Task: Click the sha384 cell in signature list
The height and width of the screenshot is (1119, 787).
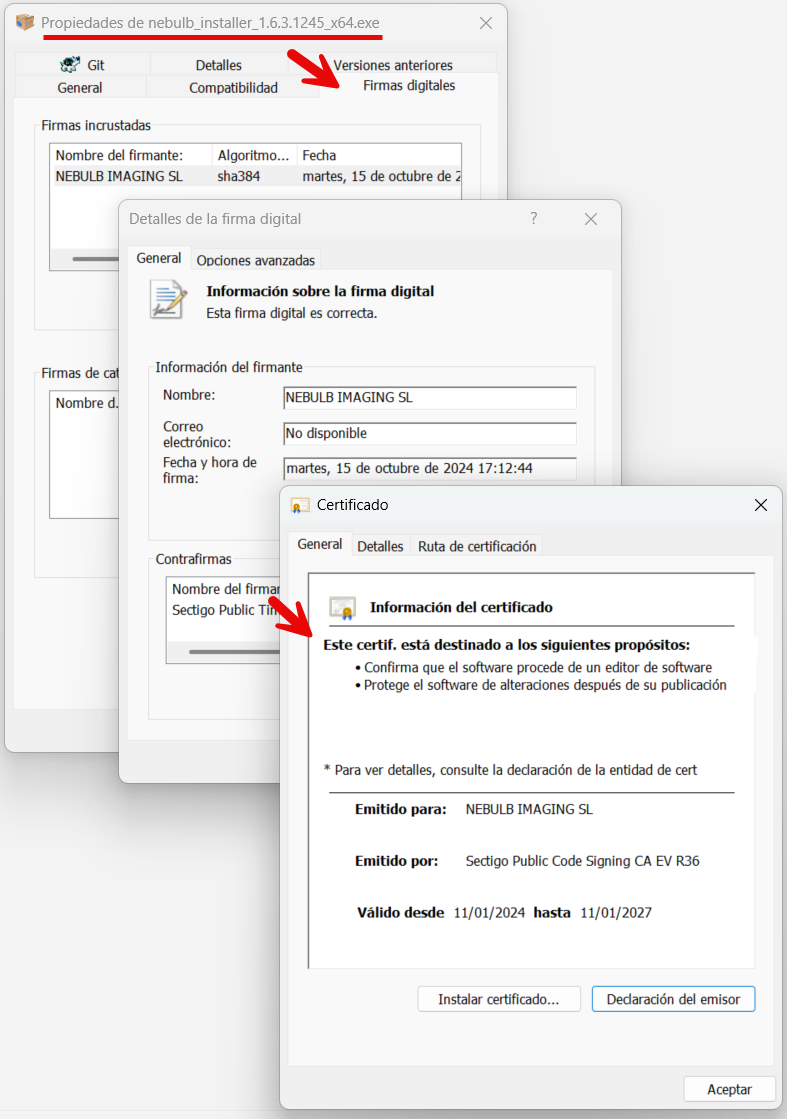Action: (x=239, y=176)
